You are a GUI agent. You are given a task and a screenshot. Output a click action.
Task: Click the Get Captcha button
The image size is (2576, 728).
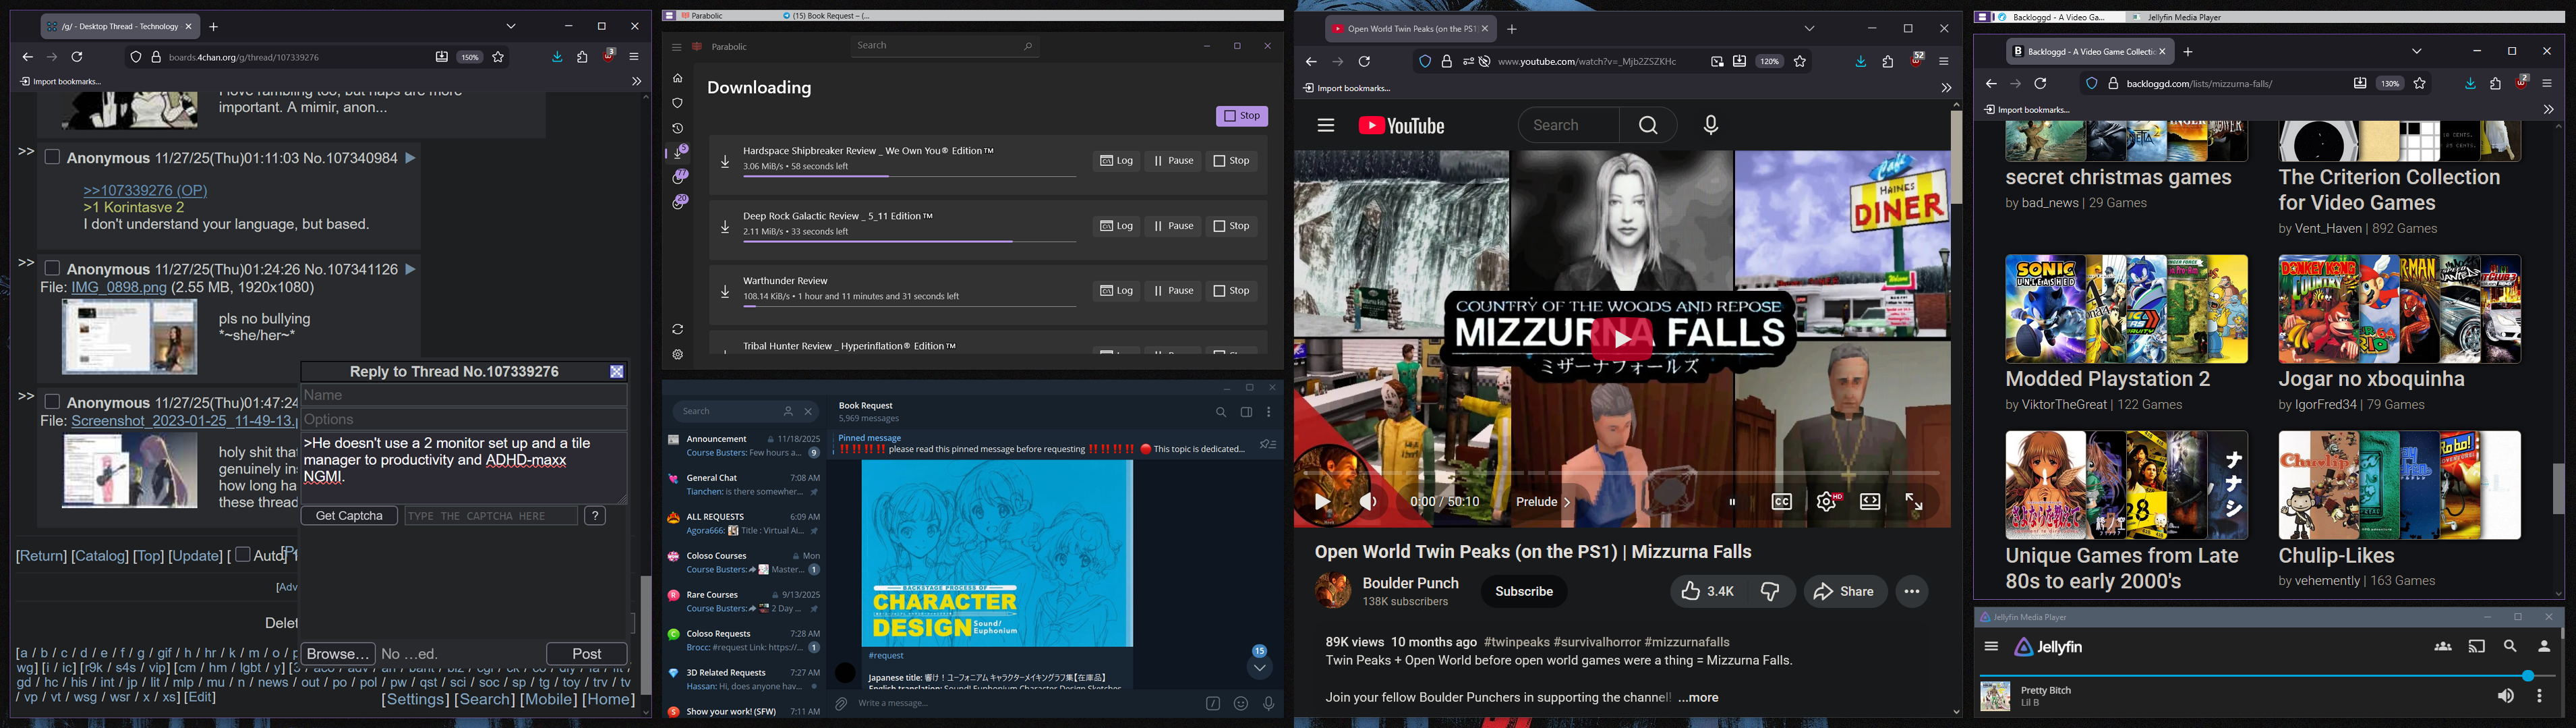pyautogui.click(x=349, y=516)
